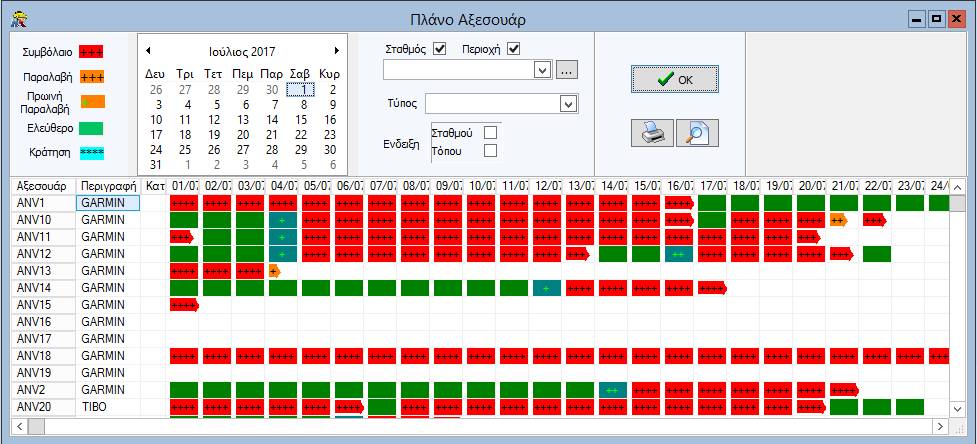Toggle the Περιοχή checkbox
Image resolution: width=977 pixels, height=444 pixels.
tap(513, 49)
